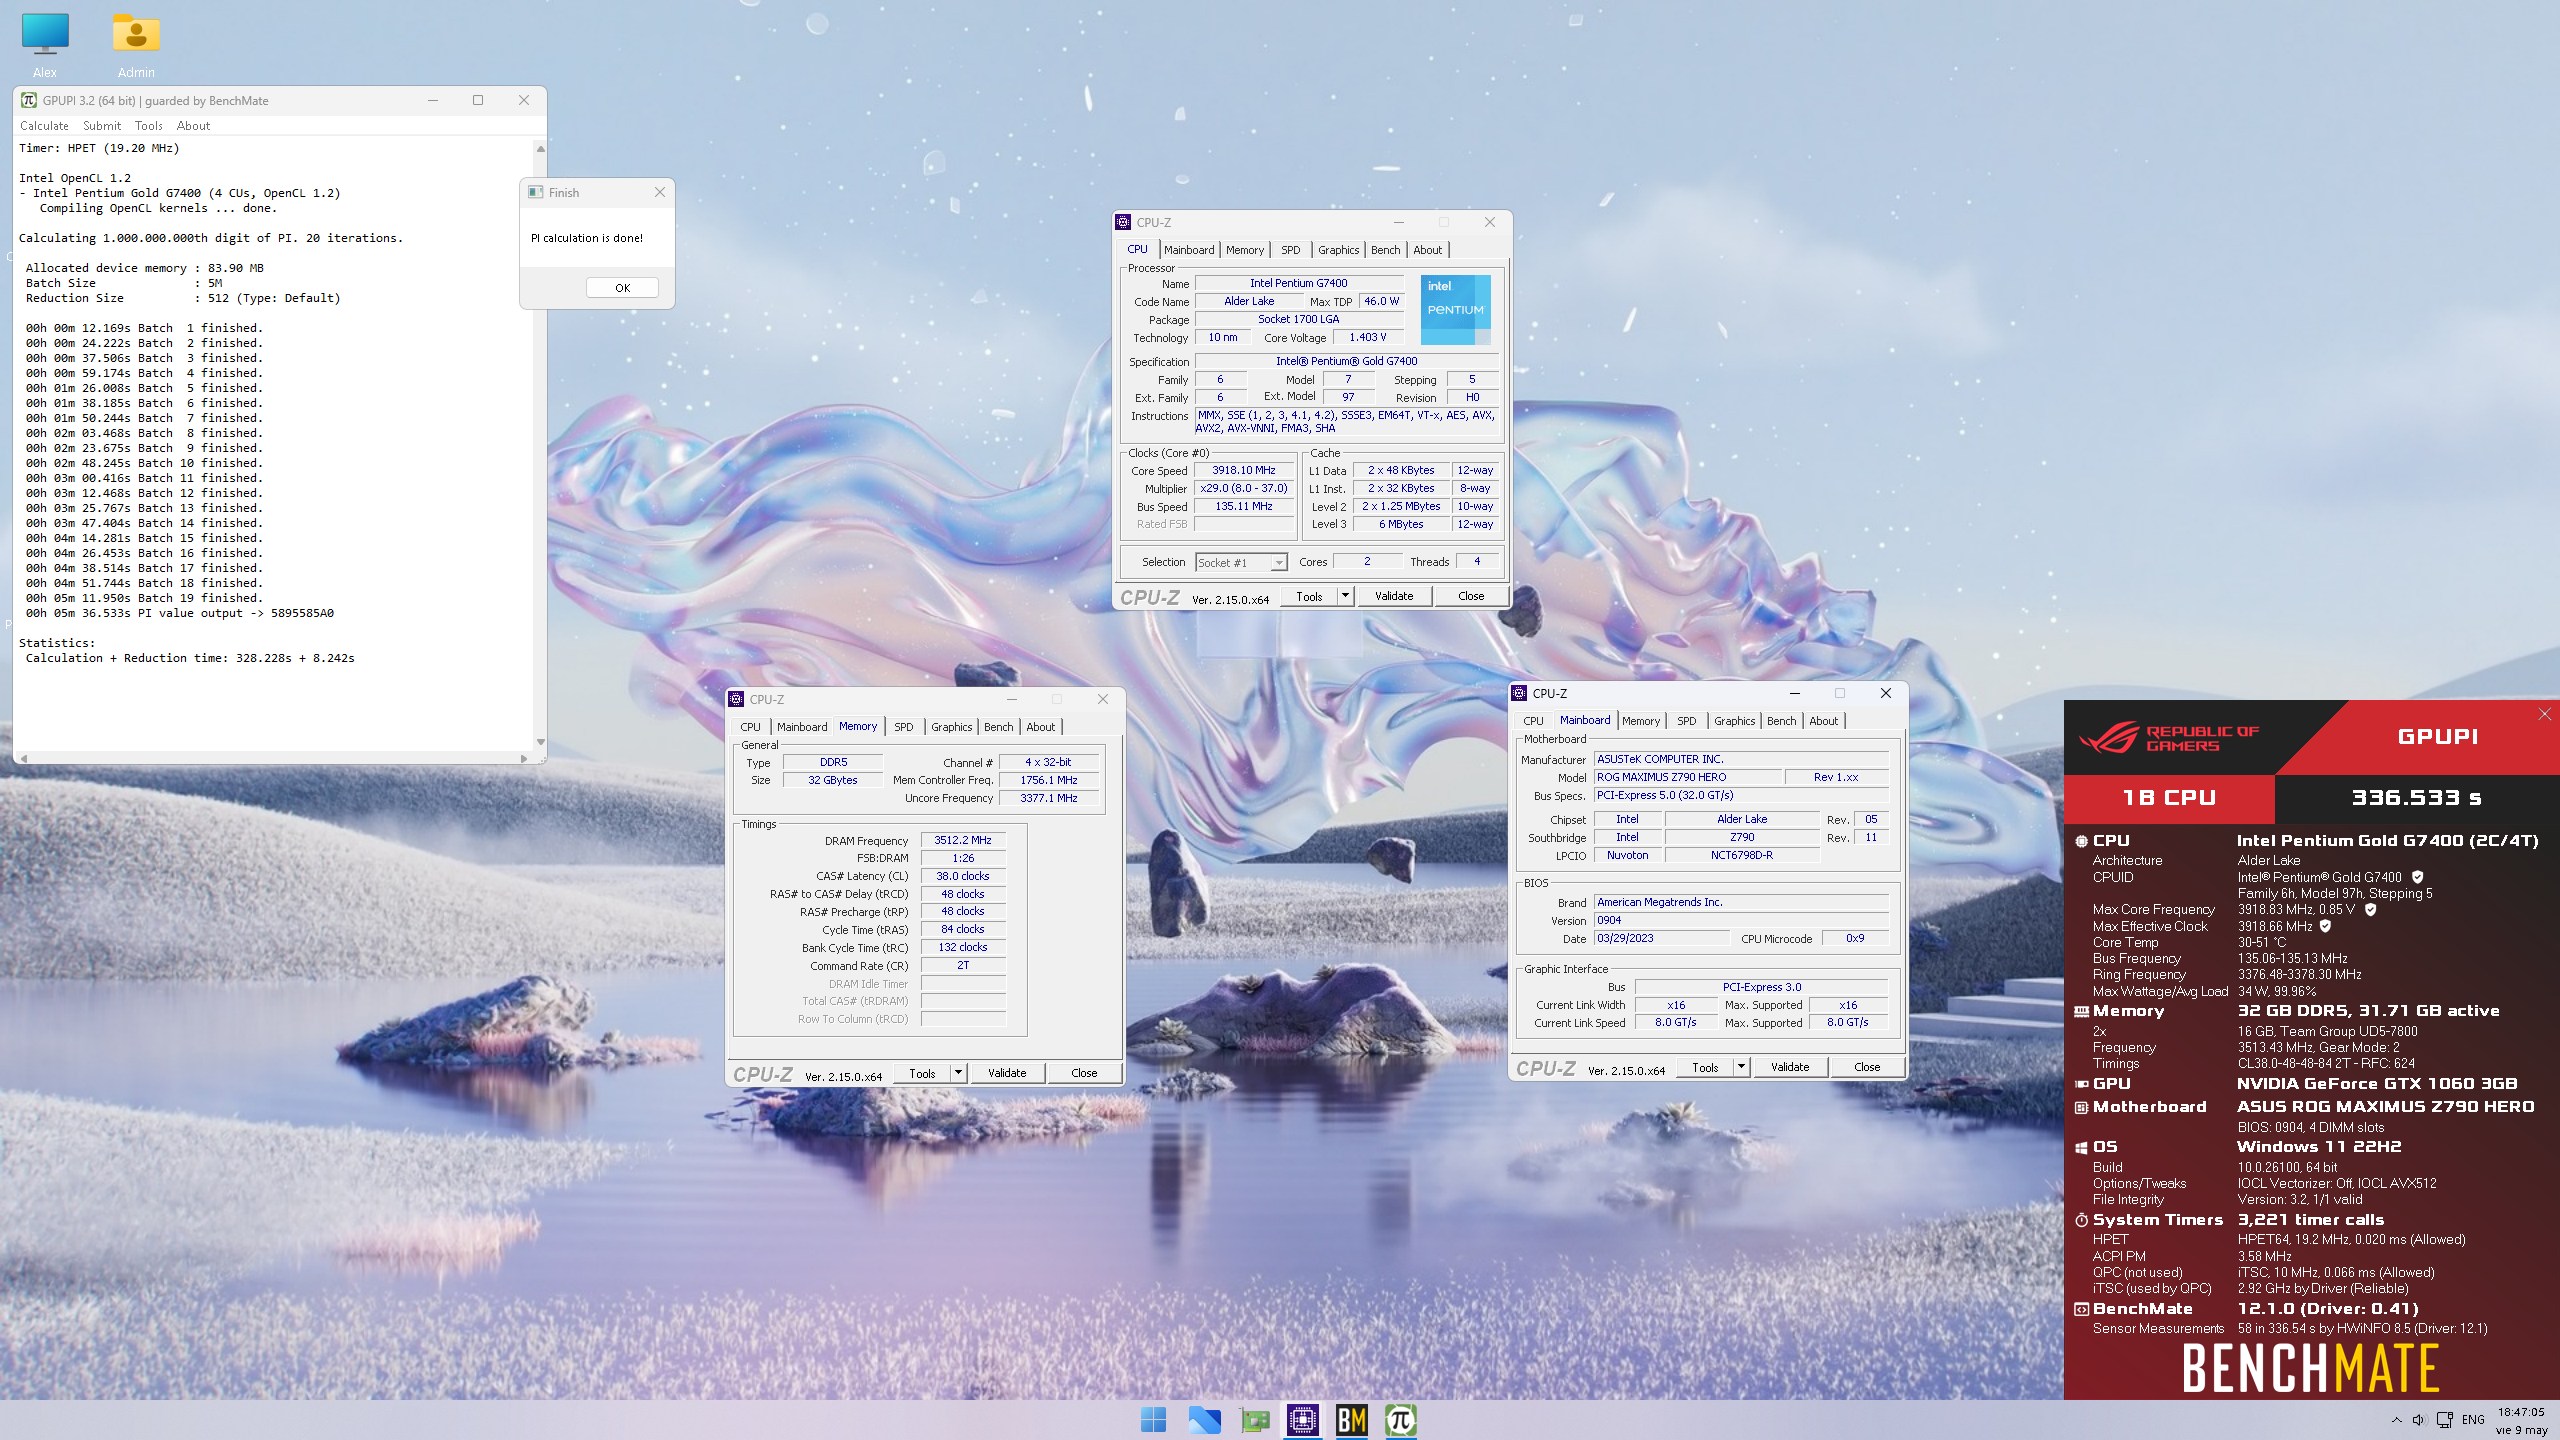Select About tab in top CPU-Z window

1427,250
